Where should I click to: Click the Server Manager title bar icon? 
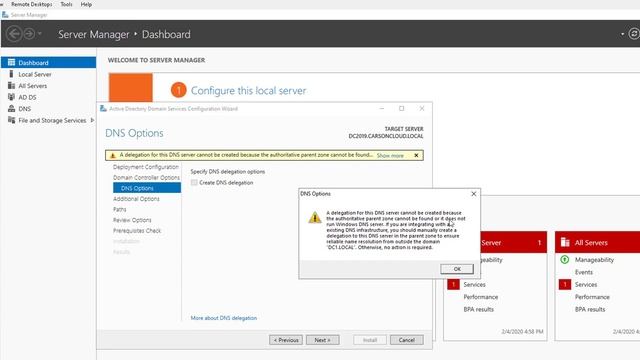(5, 15)
